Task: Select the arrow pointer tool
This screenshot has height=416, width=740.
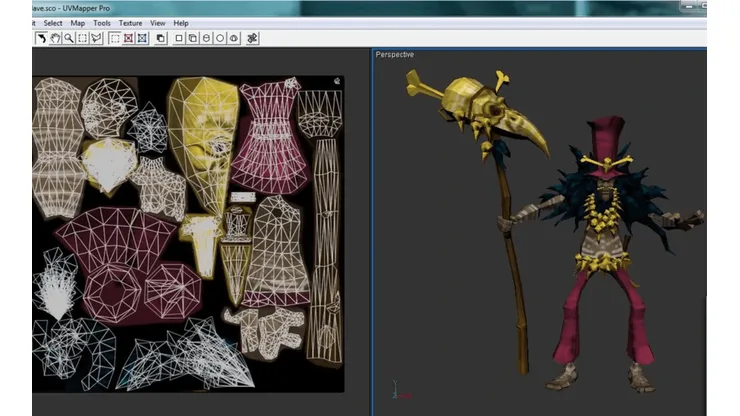Action: click(x=42, y=38)
